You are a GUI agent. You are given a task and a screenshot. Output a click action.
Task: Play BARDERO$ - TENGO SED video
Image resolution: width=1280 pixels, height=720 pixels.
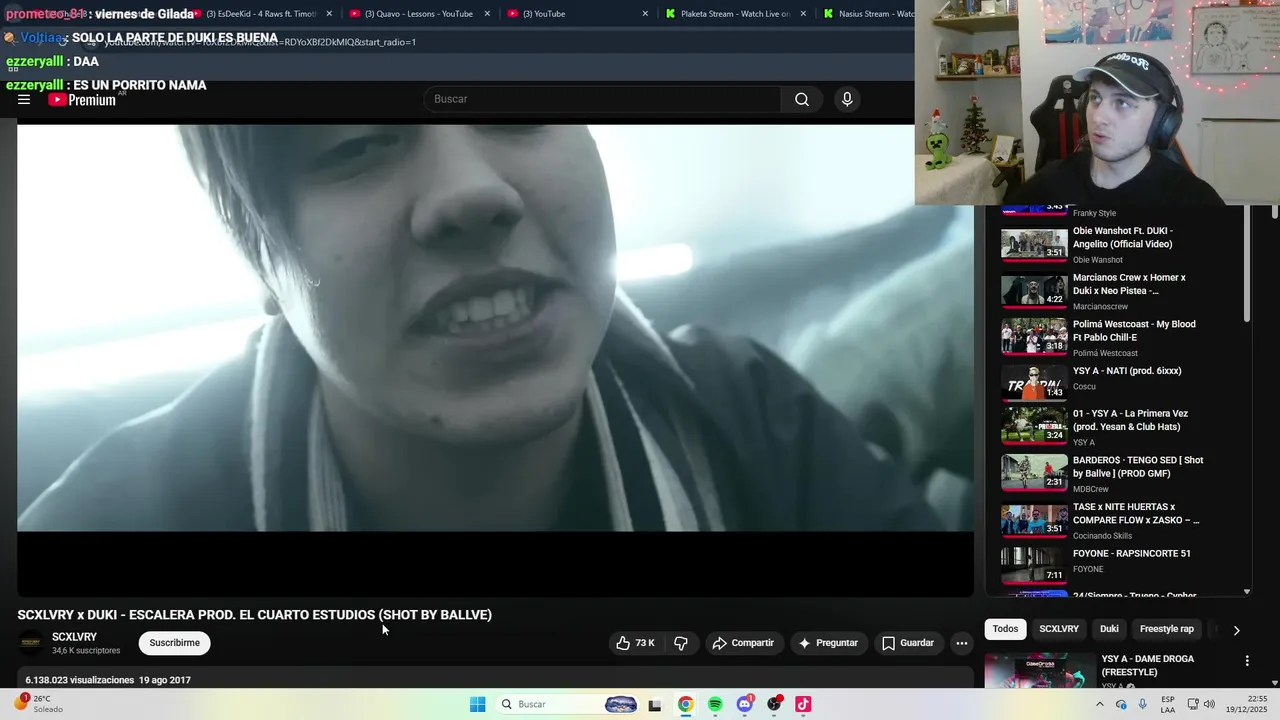1123,473
